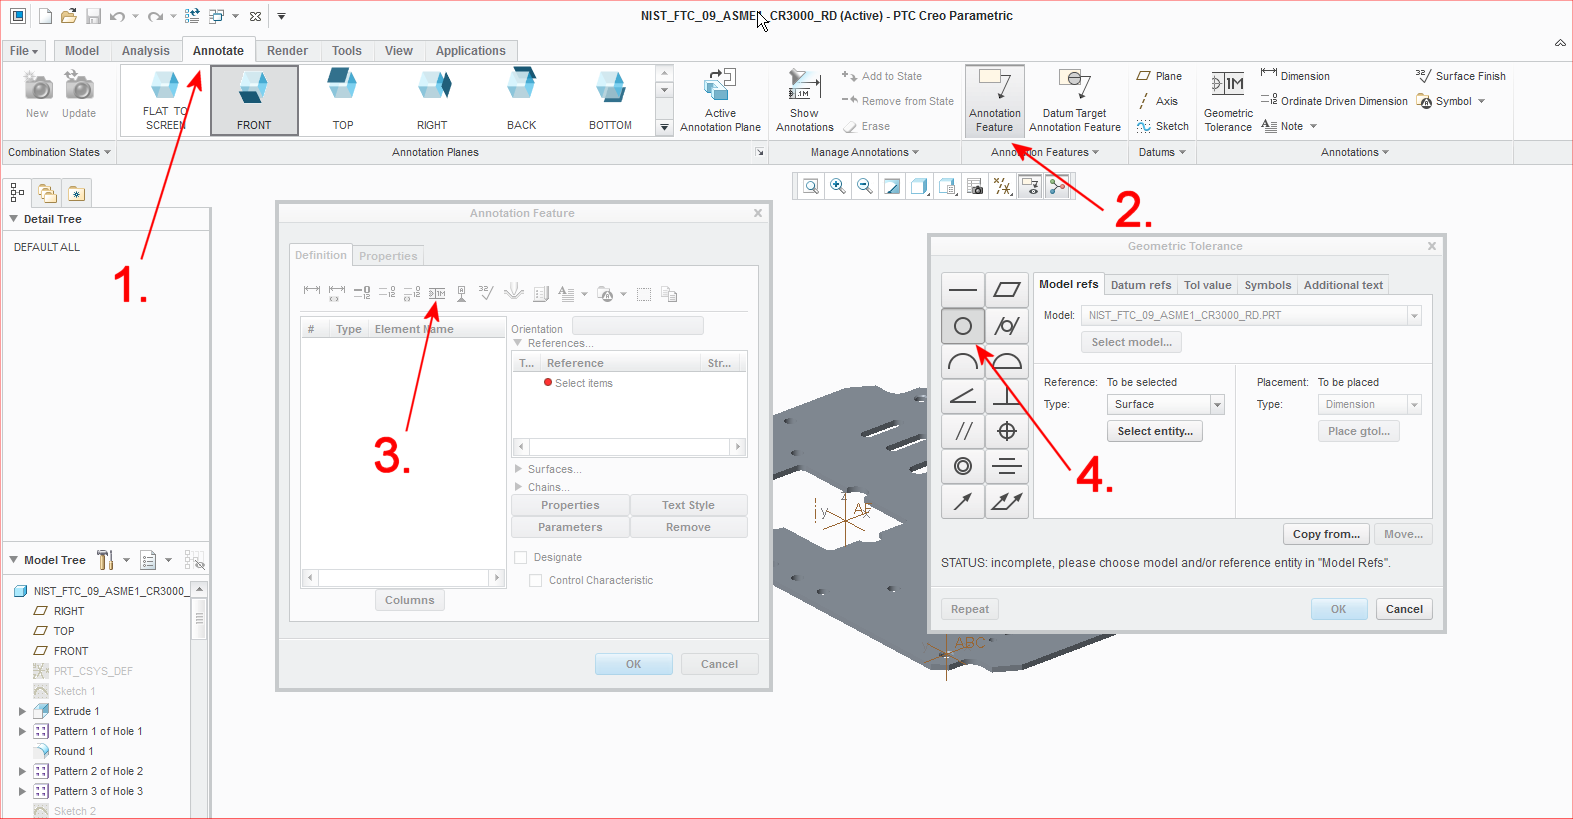The width and height of the screenshot is (1573, 819).
Task: Select the BACK annotation plane
Action: (x=521, y=100)
